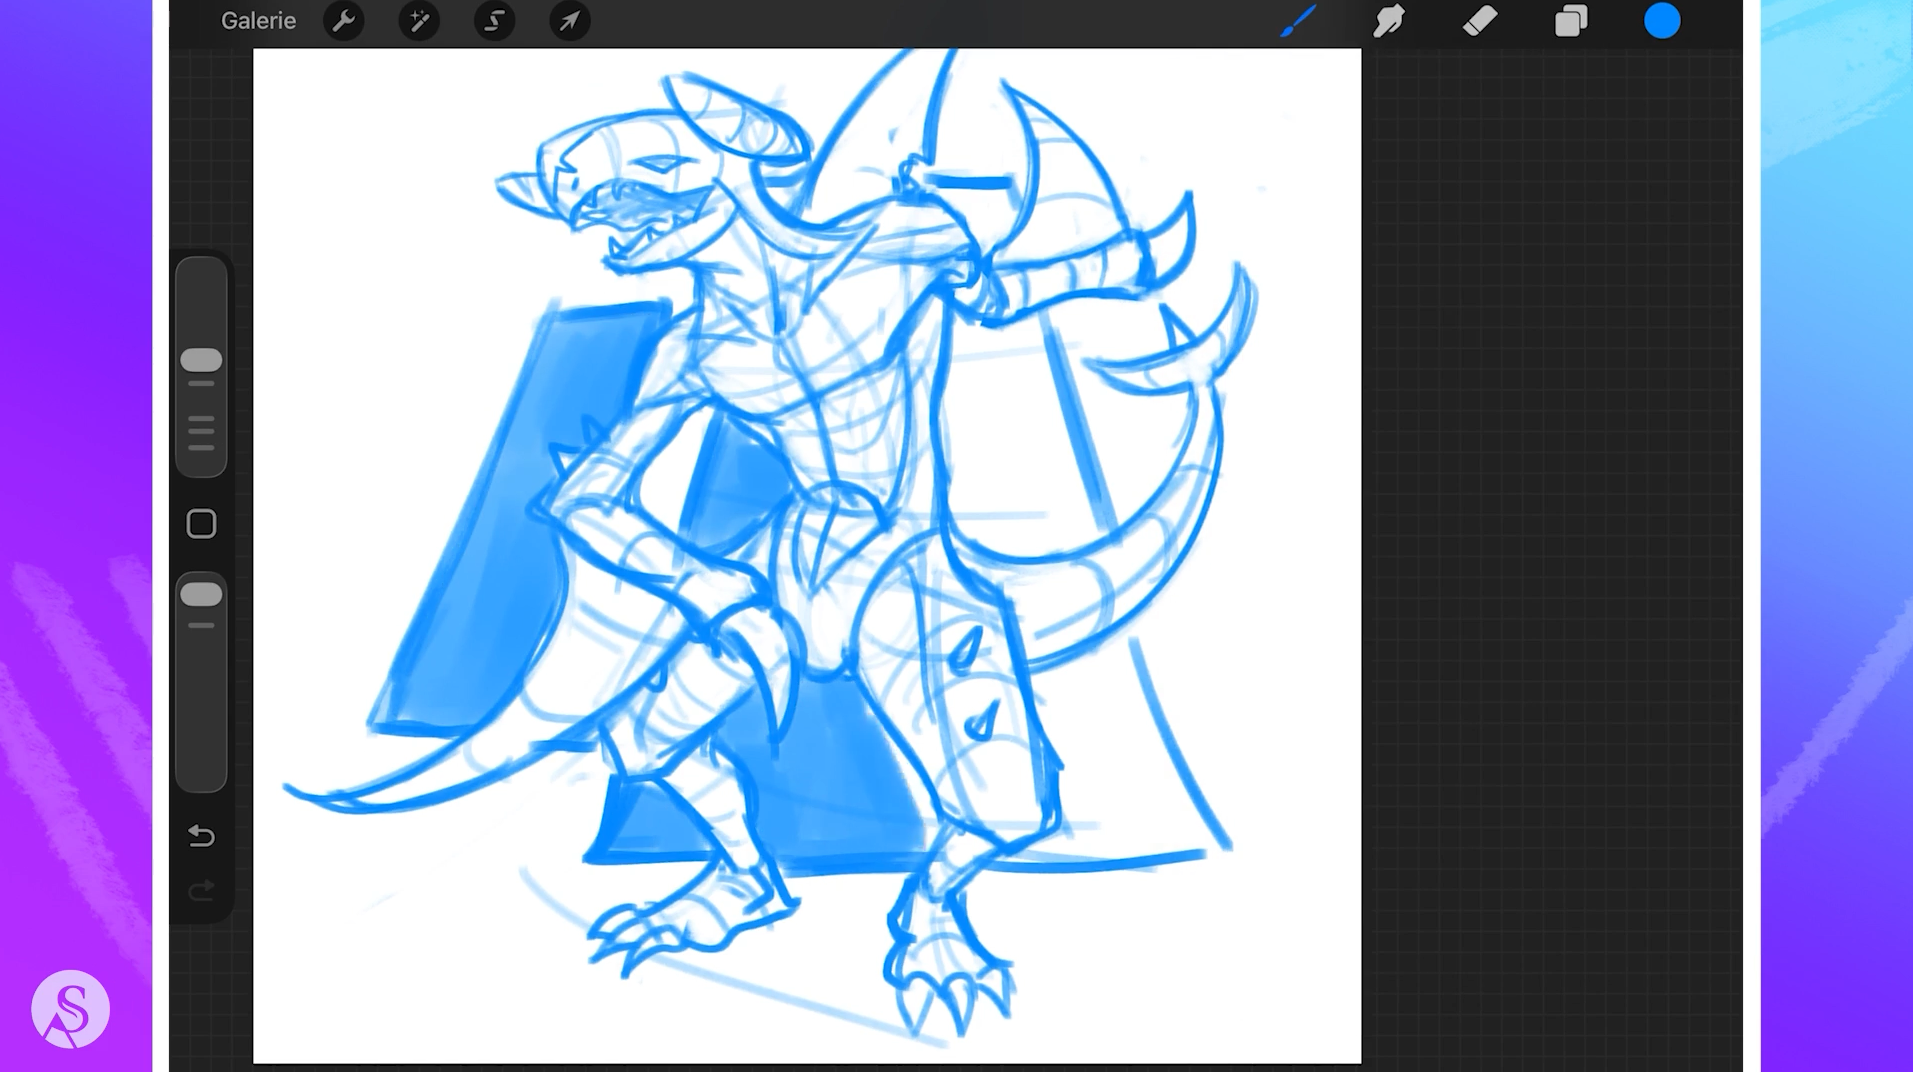Viewport: 1913px width, 1072px height.
Task: Tap the square Modify button in sidebar
Action: 201,524
